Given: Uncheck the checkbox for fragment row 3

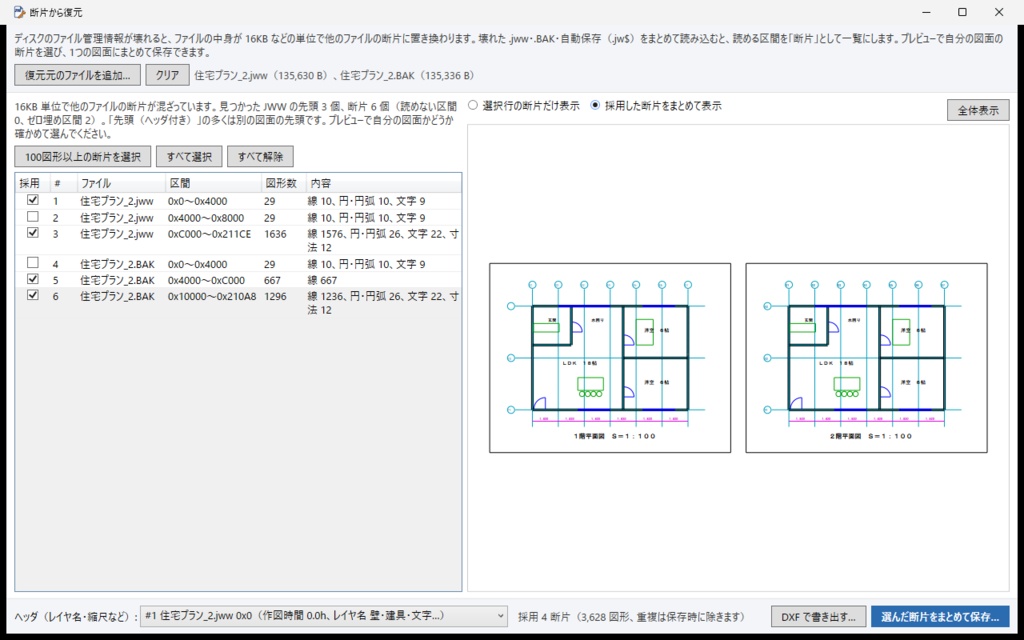Looking at the screenshot, I should [33, 232].
